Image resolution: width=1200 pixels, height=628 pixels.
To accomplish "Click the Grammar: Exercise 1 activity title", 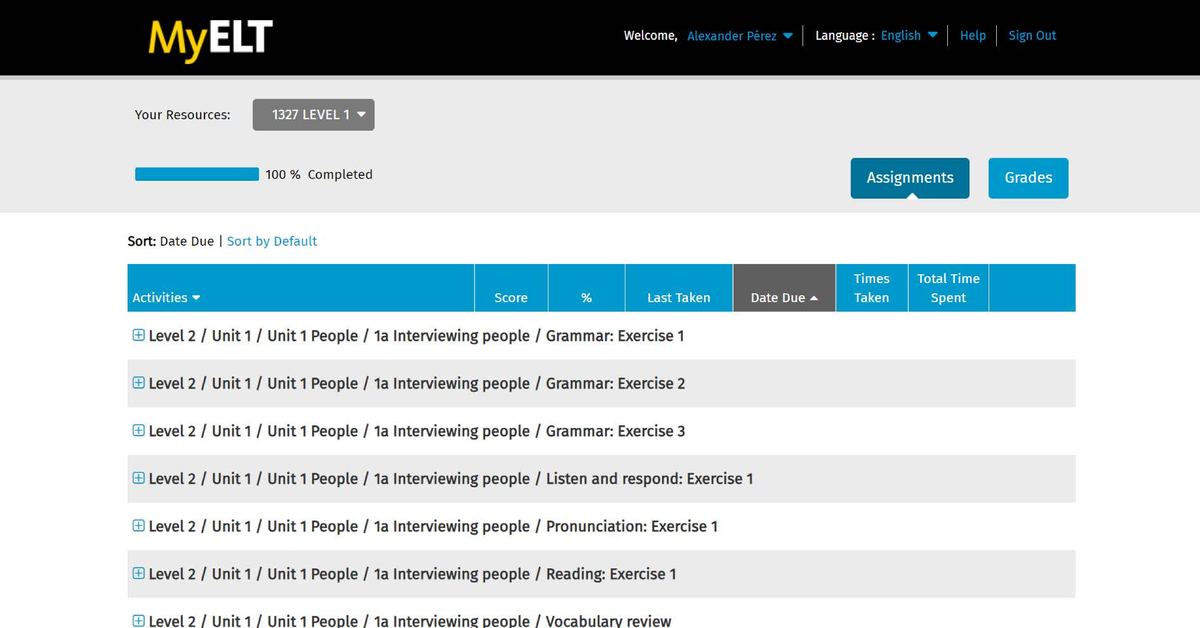I will click(x=417, y=336).
